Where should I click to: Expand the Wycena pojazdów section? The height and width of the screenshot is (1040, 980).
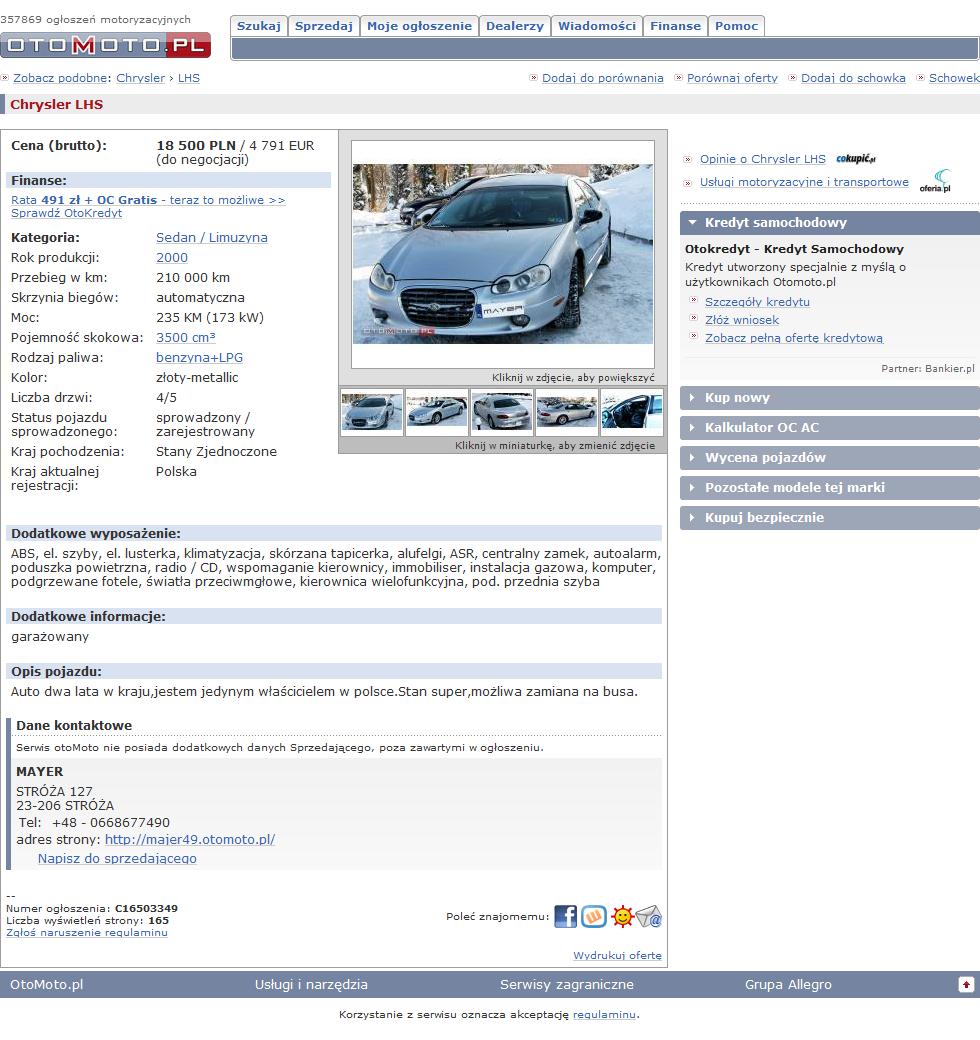(x=829, y=458)
